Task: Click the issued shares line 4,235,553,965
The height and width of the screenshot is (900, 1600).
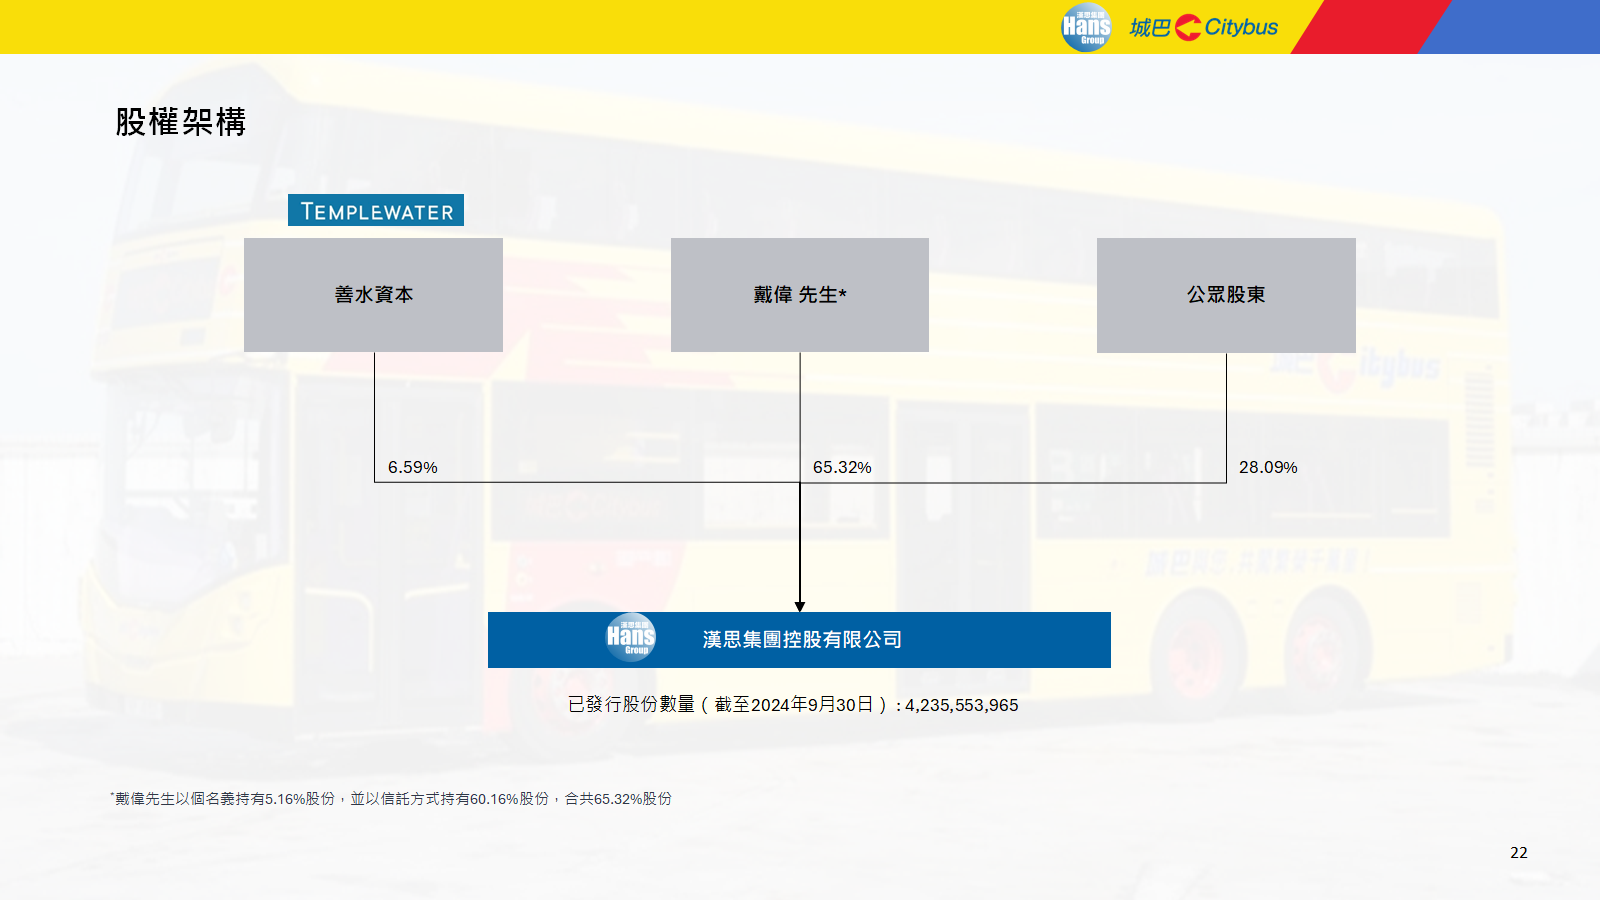Action: tap(793, 705)
